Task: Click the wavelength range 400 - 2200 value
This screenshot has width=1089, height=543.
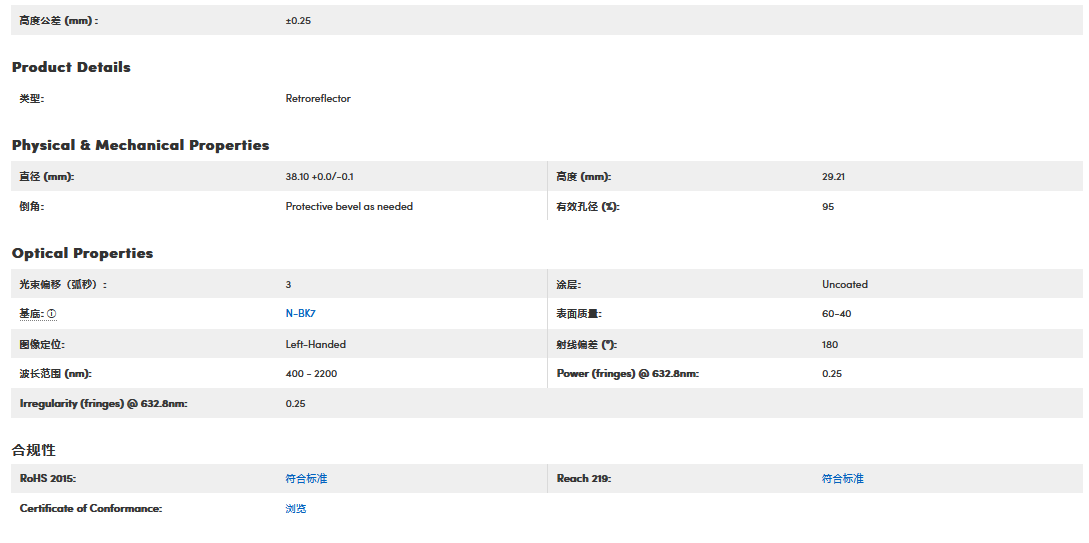Action: (311, 374)
